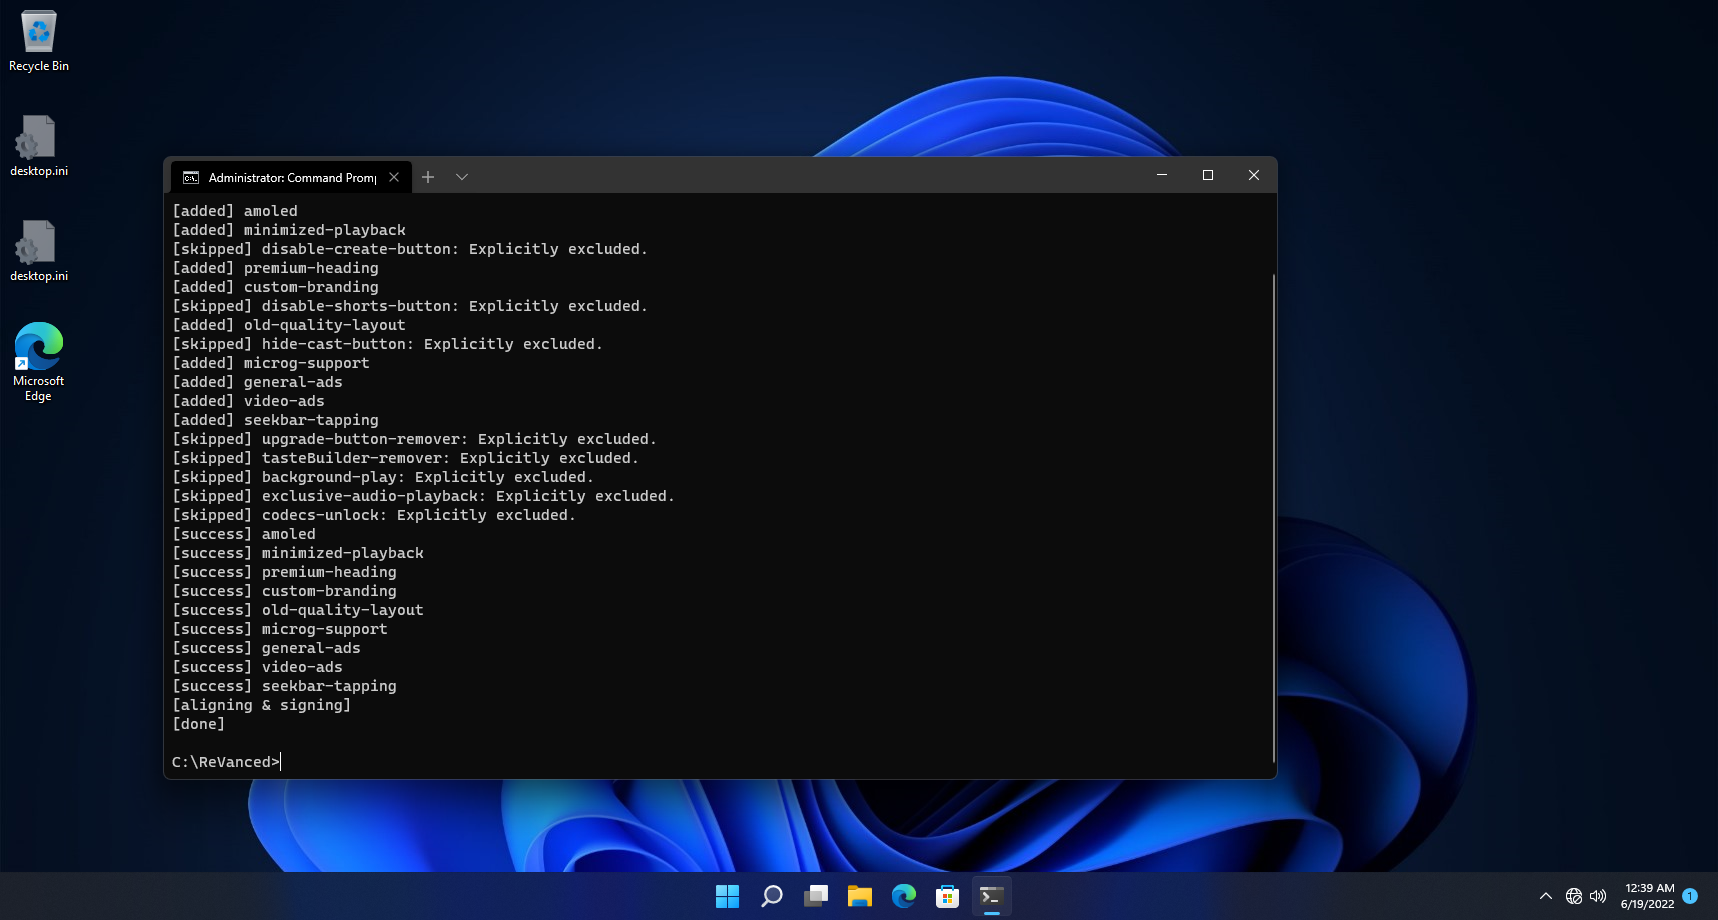The width and height of the screenshot is (1718, 920).
Task: Click '[success] general-ads' output line
Action: click(x=267, y=648)
